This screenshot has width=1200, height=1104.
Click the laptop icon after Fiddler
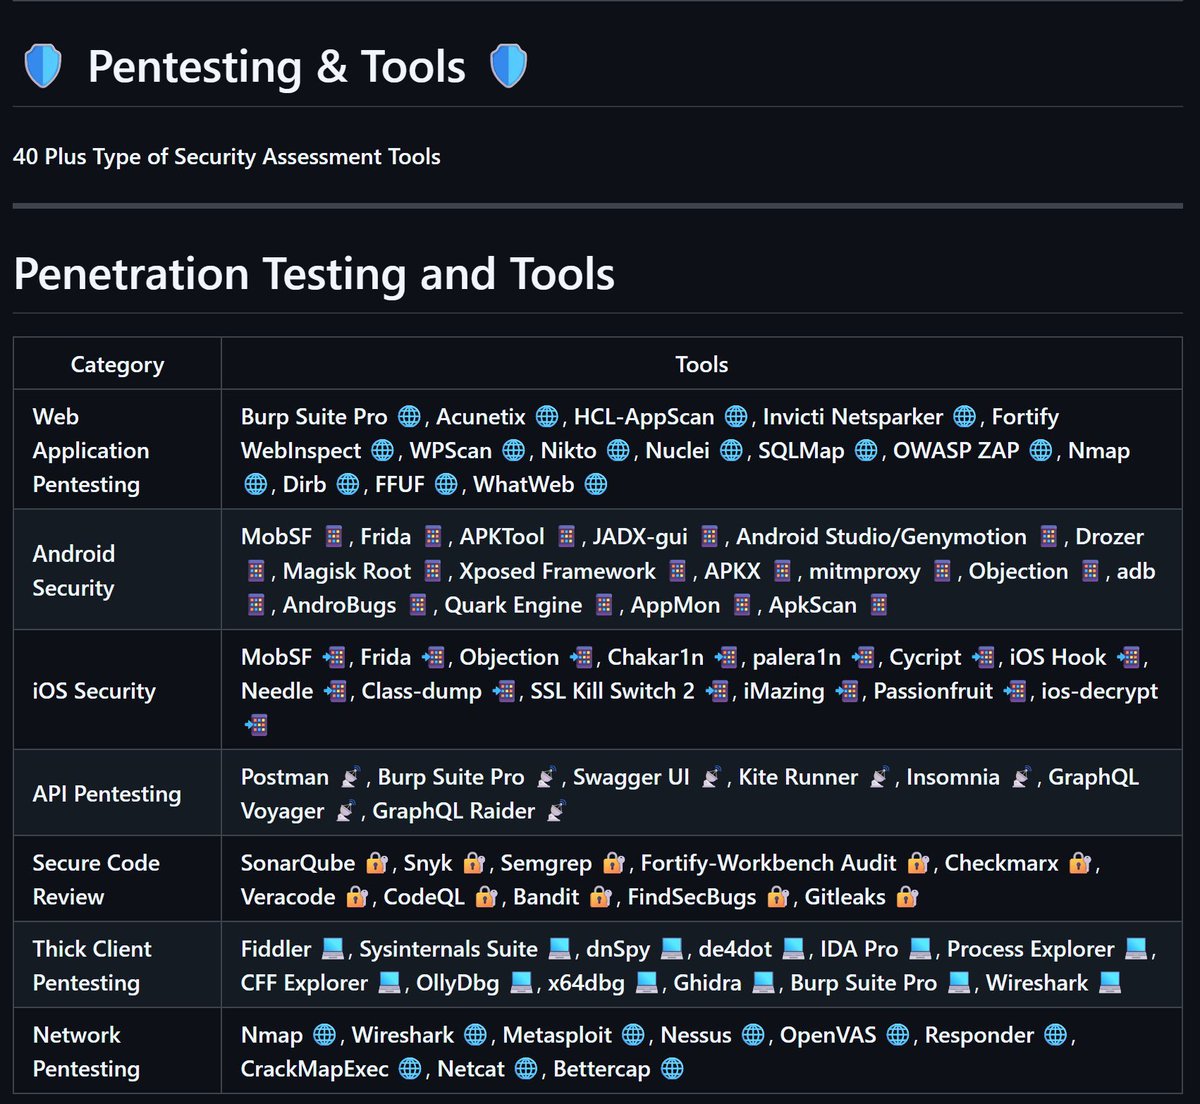tap(332, 949)
